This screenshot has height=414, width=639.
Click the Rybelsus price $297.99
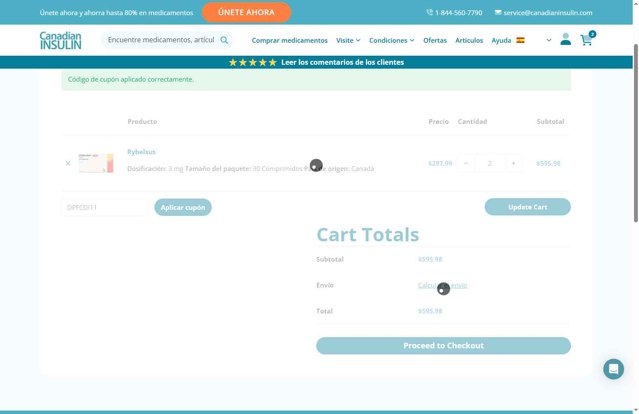440,163
